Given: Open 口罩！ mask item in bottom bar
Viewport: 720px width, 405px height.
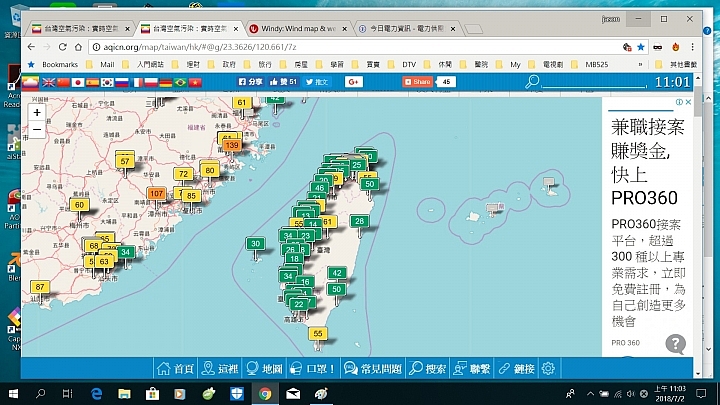Looking at the screenshot, I should pos(314,368).
